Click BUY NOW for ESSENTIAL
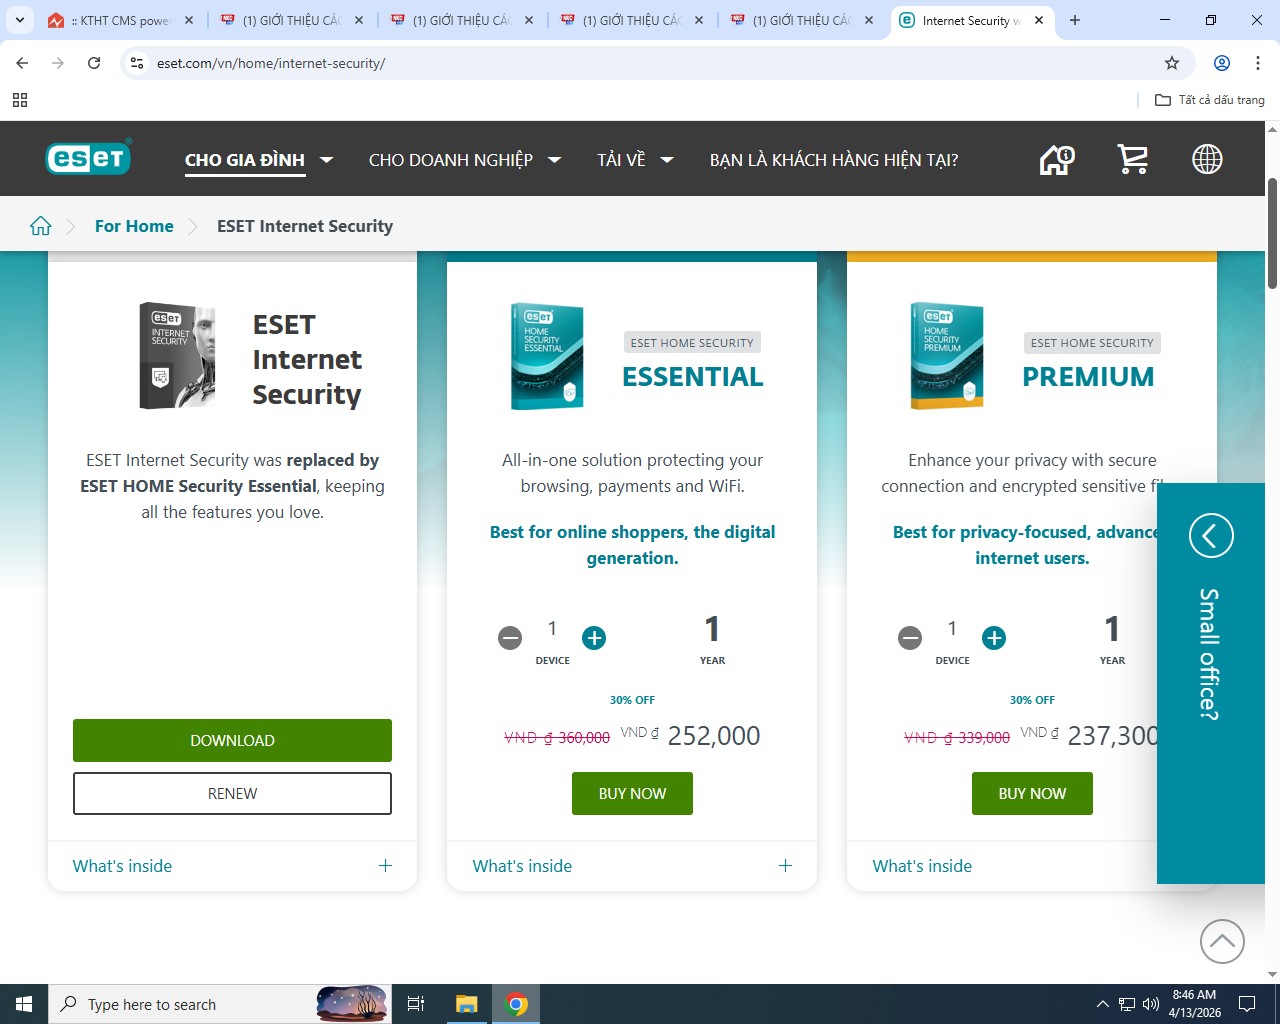This screenshot has height=1024, width=1280. click(x=632, y=793)
